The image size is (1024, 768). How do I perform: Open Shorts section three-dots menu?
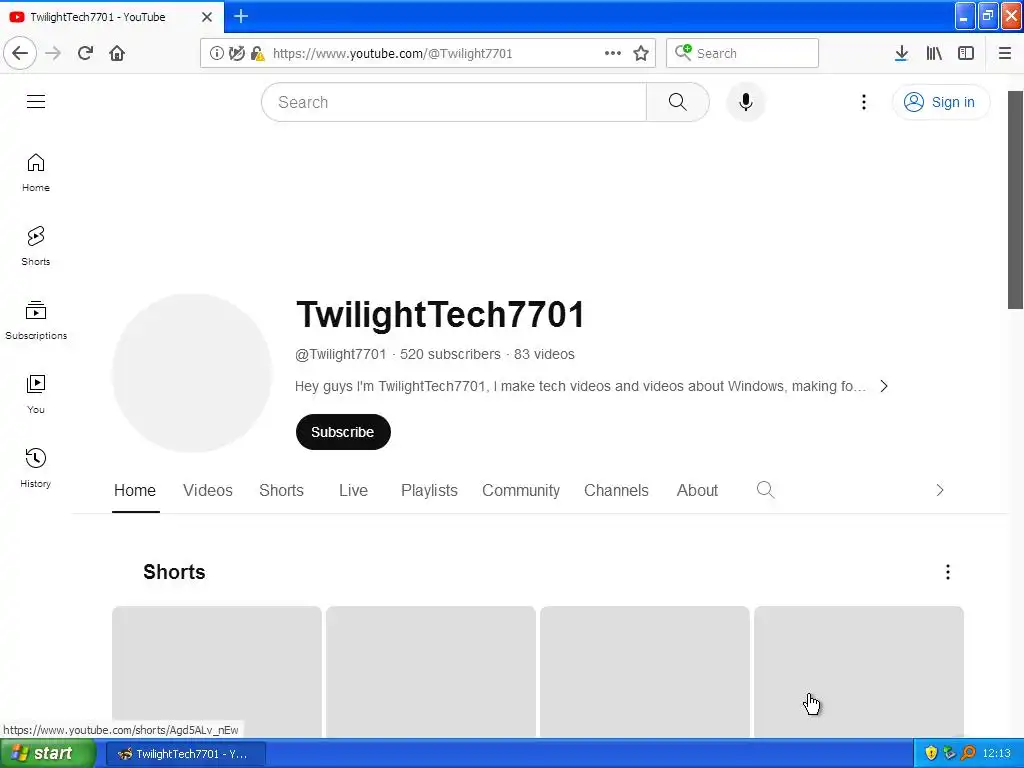(x=948, y=572)
